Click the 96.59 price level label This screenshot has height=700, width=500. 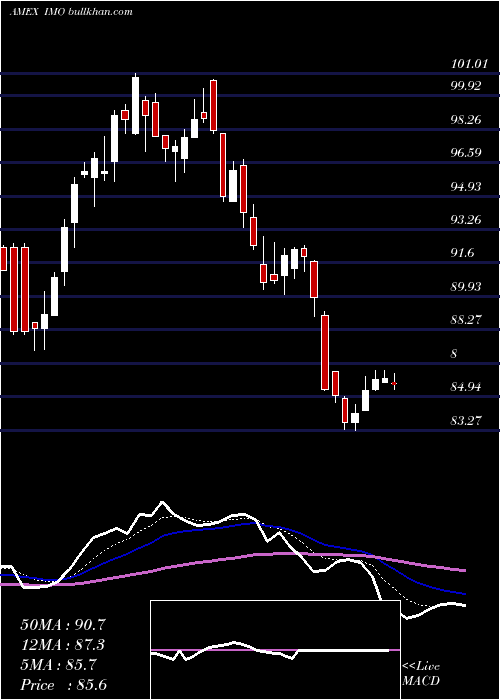pos(466,153)
